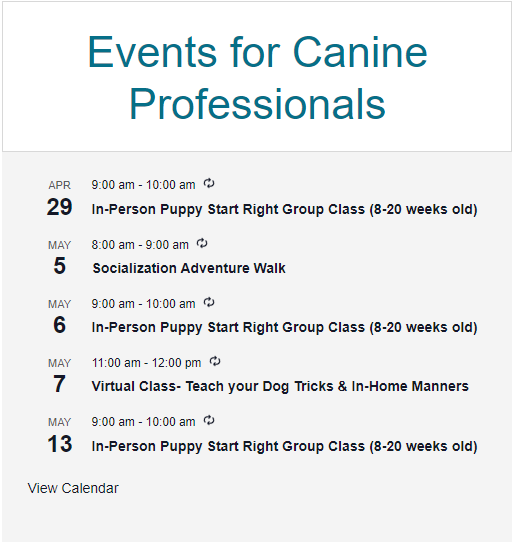Select the MAY 6 date label

[60, 317]
